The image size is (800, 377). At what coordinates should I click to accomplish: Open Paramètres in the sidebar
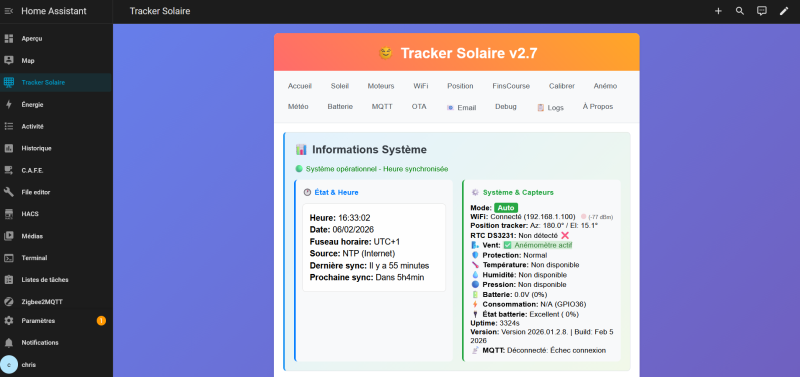click(x=56, y=320)
